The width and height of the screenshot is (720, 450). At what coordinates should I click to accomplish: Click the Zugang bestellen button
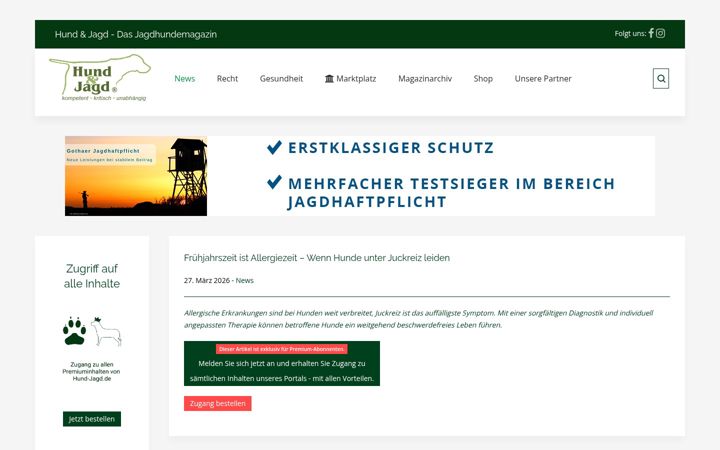[218, 403]
